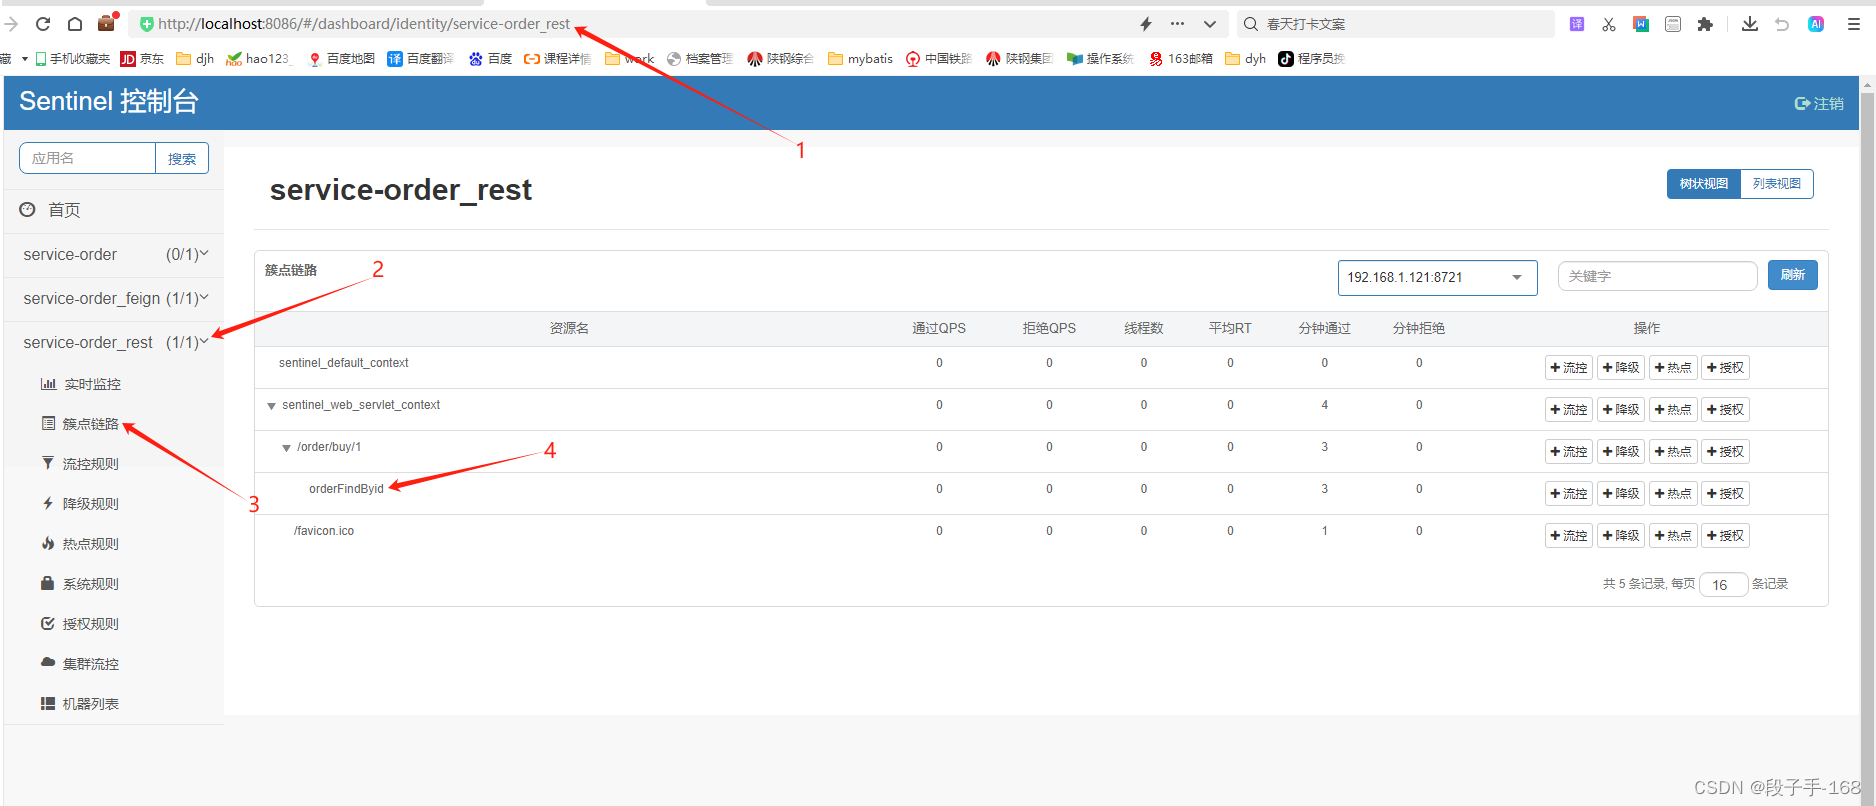Image resolution: width=1876 pixels, height=806 pixels.
Task: Open 机器列表 in the sidebar
Action: tap(80, 704)
